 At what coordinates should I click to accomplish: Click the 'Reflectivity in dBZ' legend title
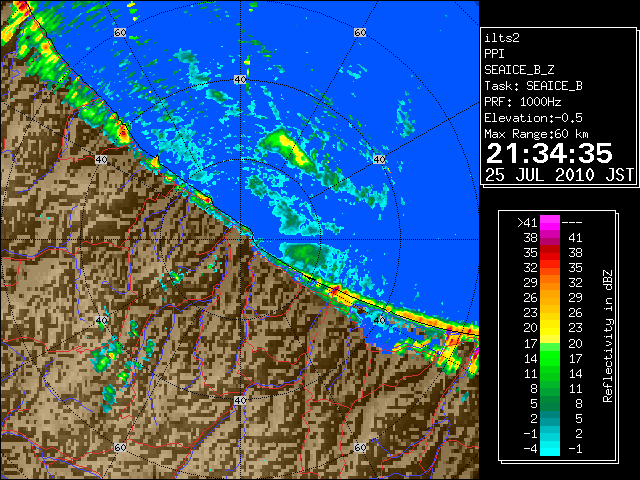coord(608,336)
